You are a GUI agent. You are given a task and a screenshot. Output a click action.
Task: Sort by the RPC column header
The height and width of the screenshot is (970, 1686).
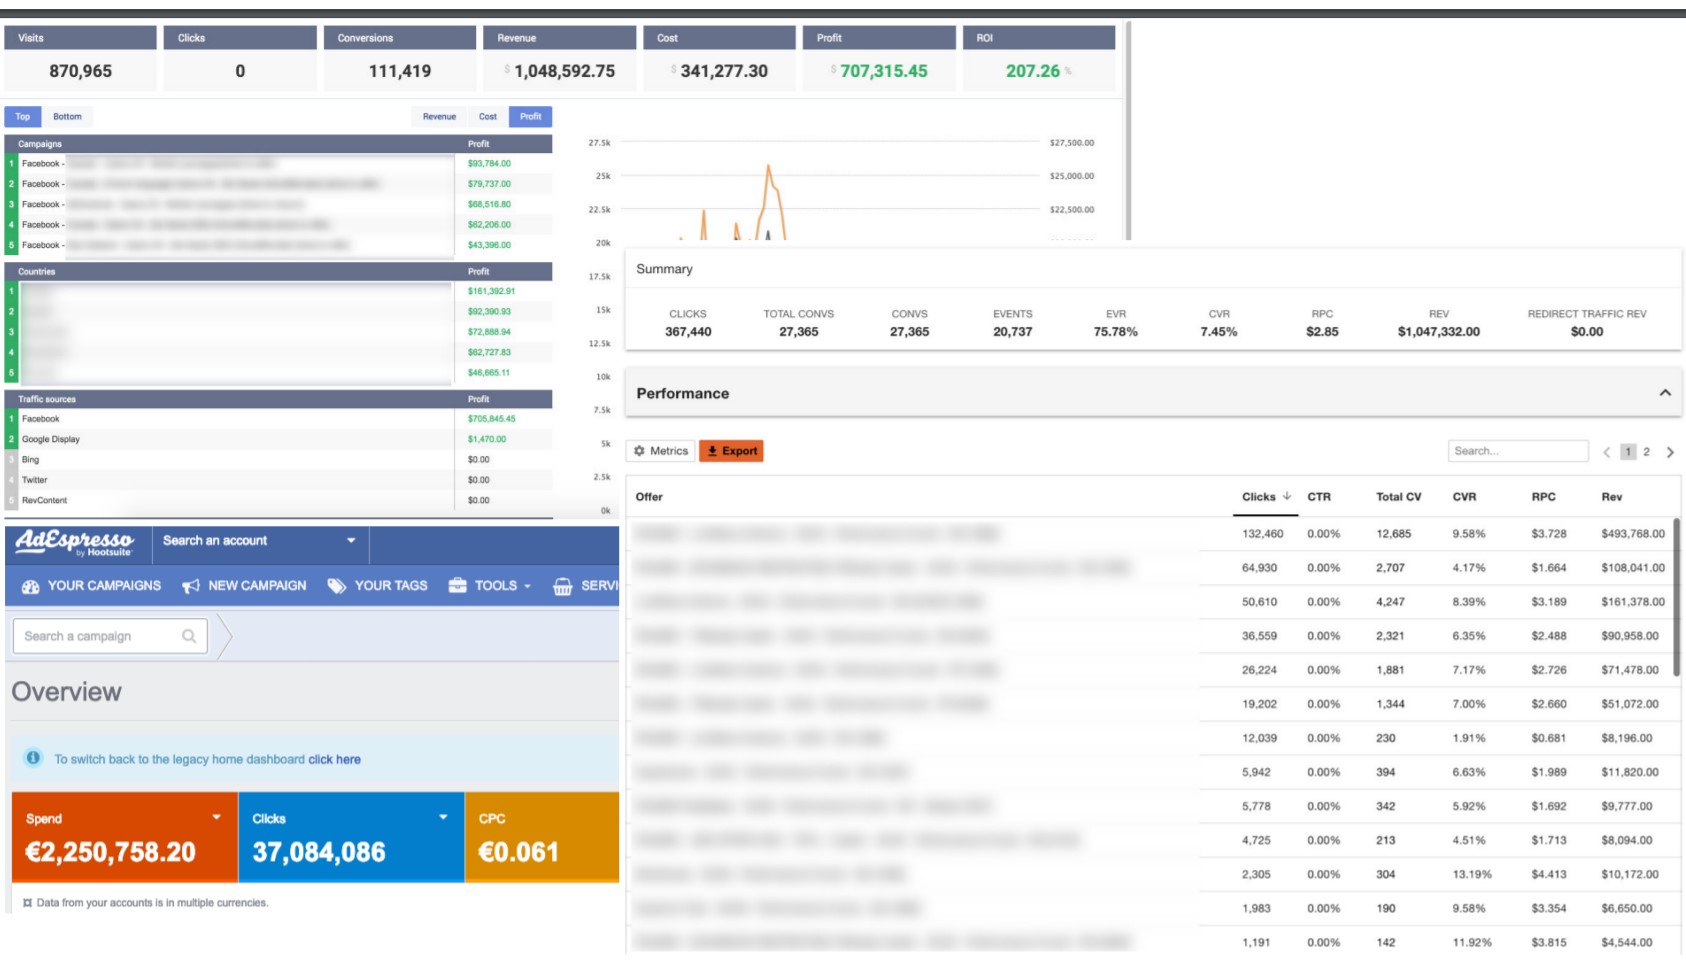[x=1543, y=497]
